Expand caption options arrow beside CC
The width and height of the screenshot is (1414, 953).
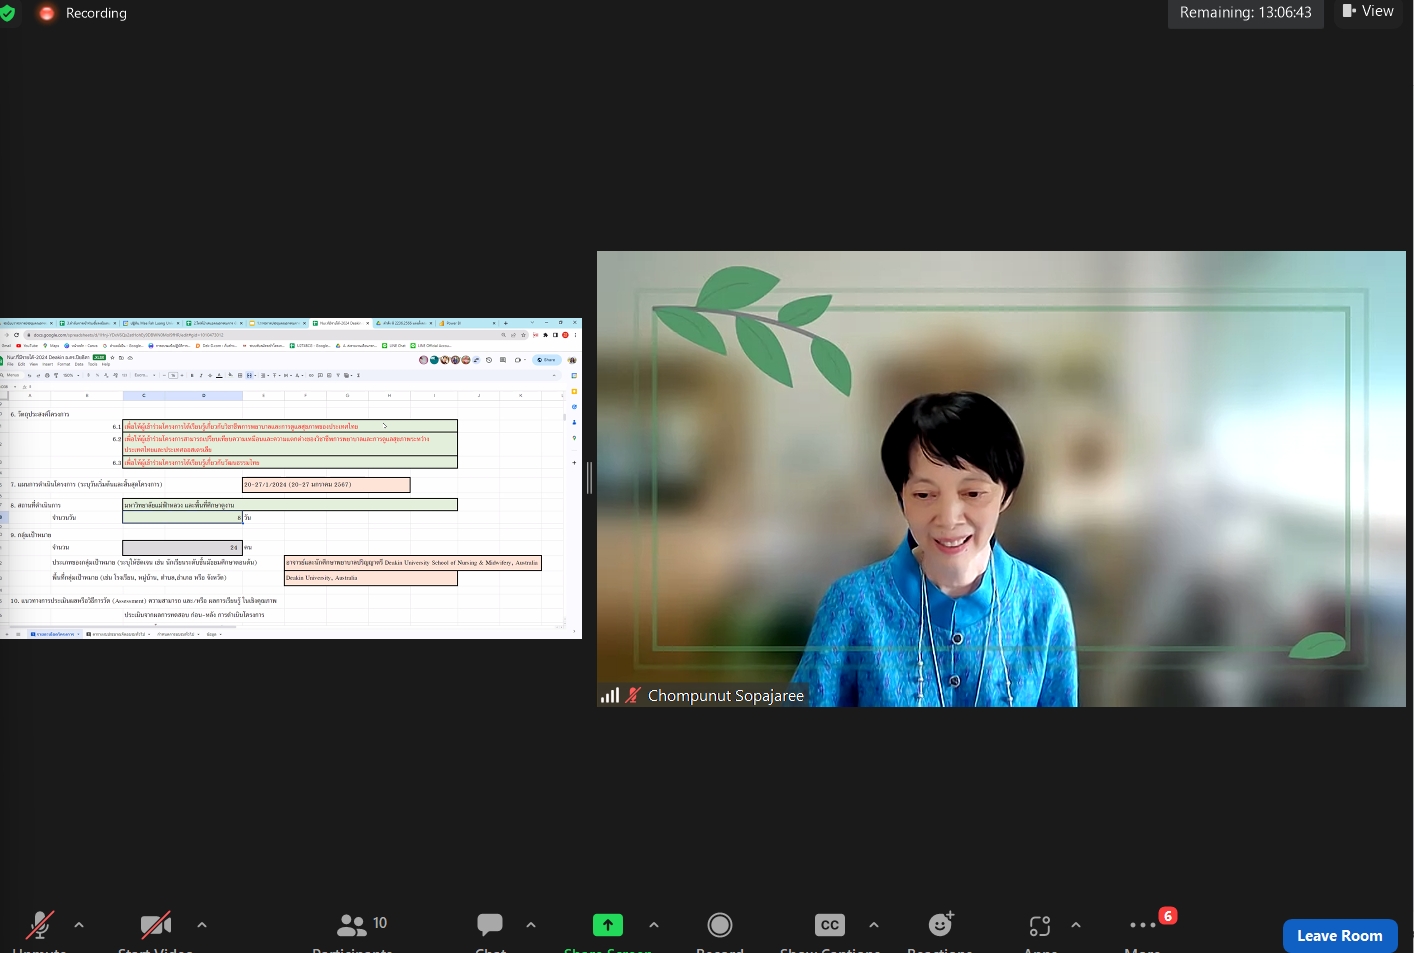pos(874,925)
